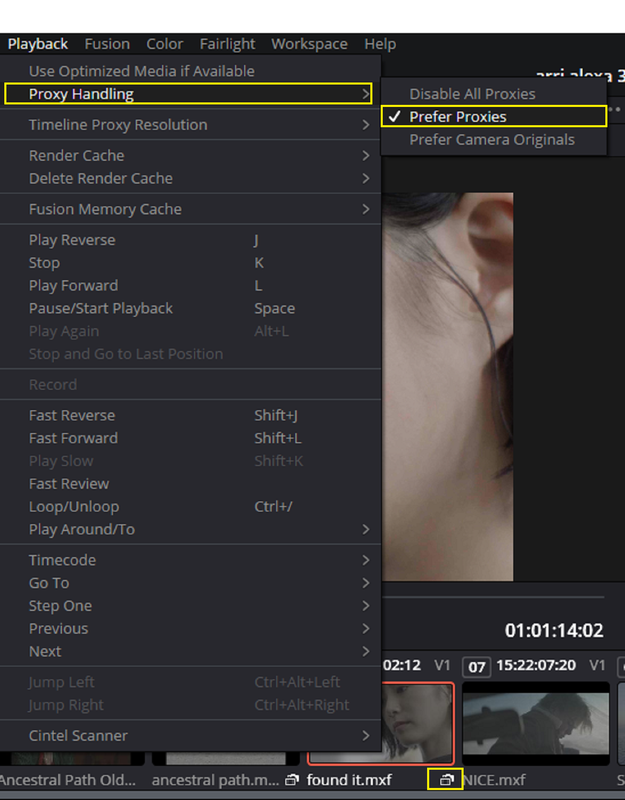Click the viewer image of the face

pyautogui.click(x=447, y=386)
